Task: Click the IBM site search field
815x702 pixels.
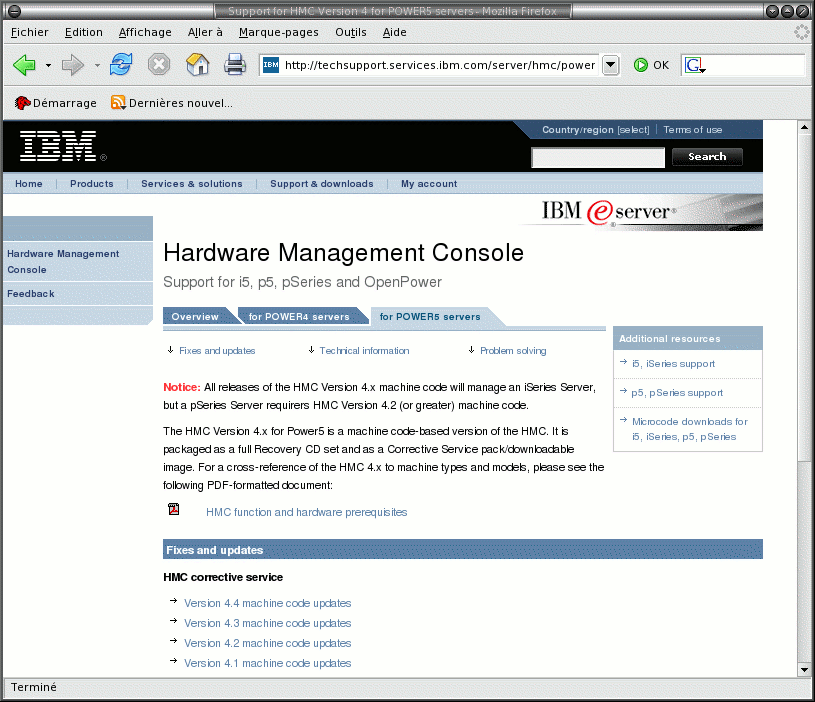Action: (598, 157)
